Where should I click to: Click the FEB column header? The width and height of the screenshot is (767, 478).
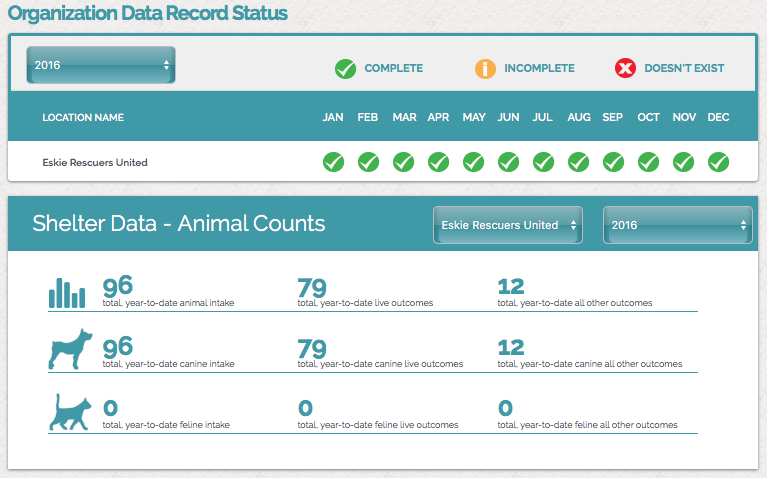[368, 117]
